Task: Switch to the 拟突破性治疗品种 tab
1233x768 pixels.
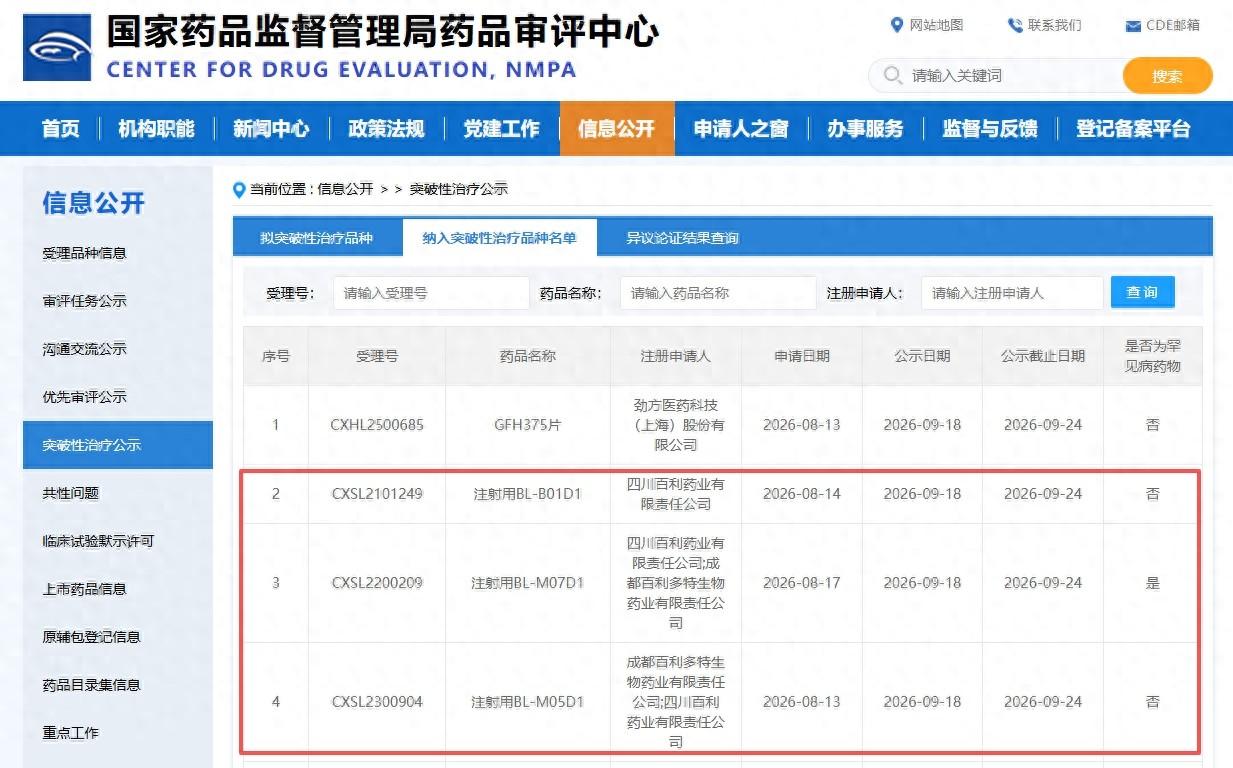Action: pos(316,238)
